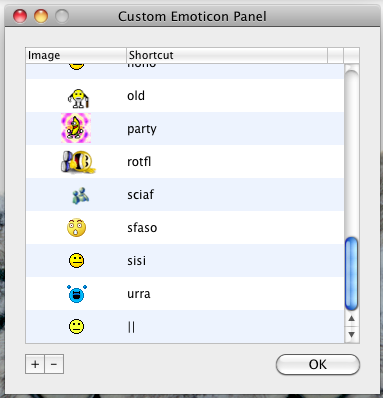This screenshot has height=398, width=383.
Task: Confirm with the OK button
Action: click(x=318, y=364)
